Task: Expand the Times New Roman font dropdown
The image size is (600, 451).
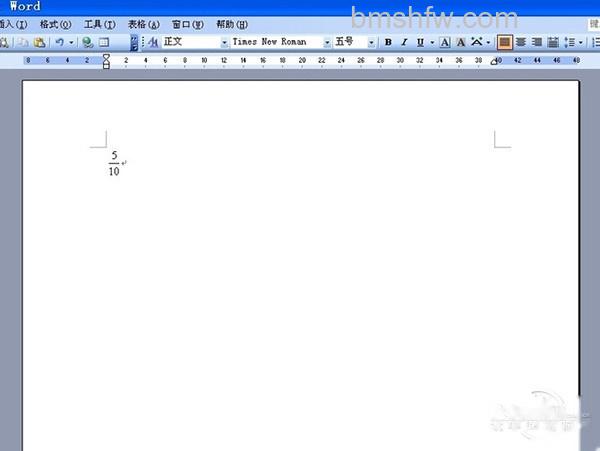Action: pos(327,42)
